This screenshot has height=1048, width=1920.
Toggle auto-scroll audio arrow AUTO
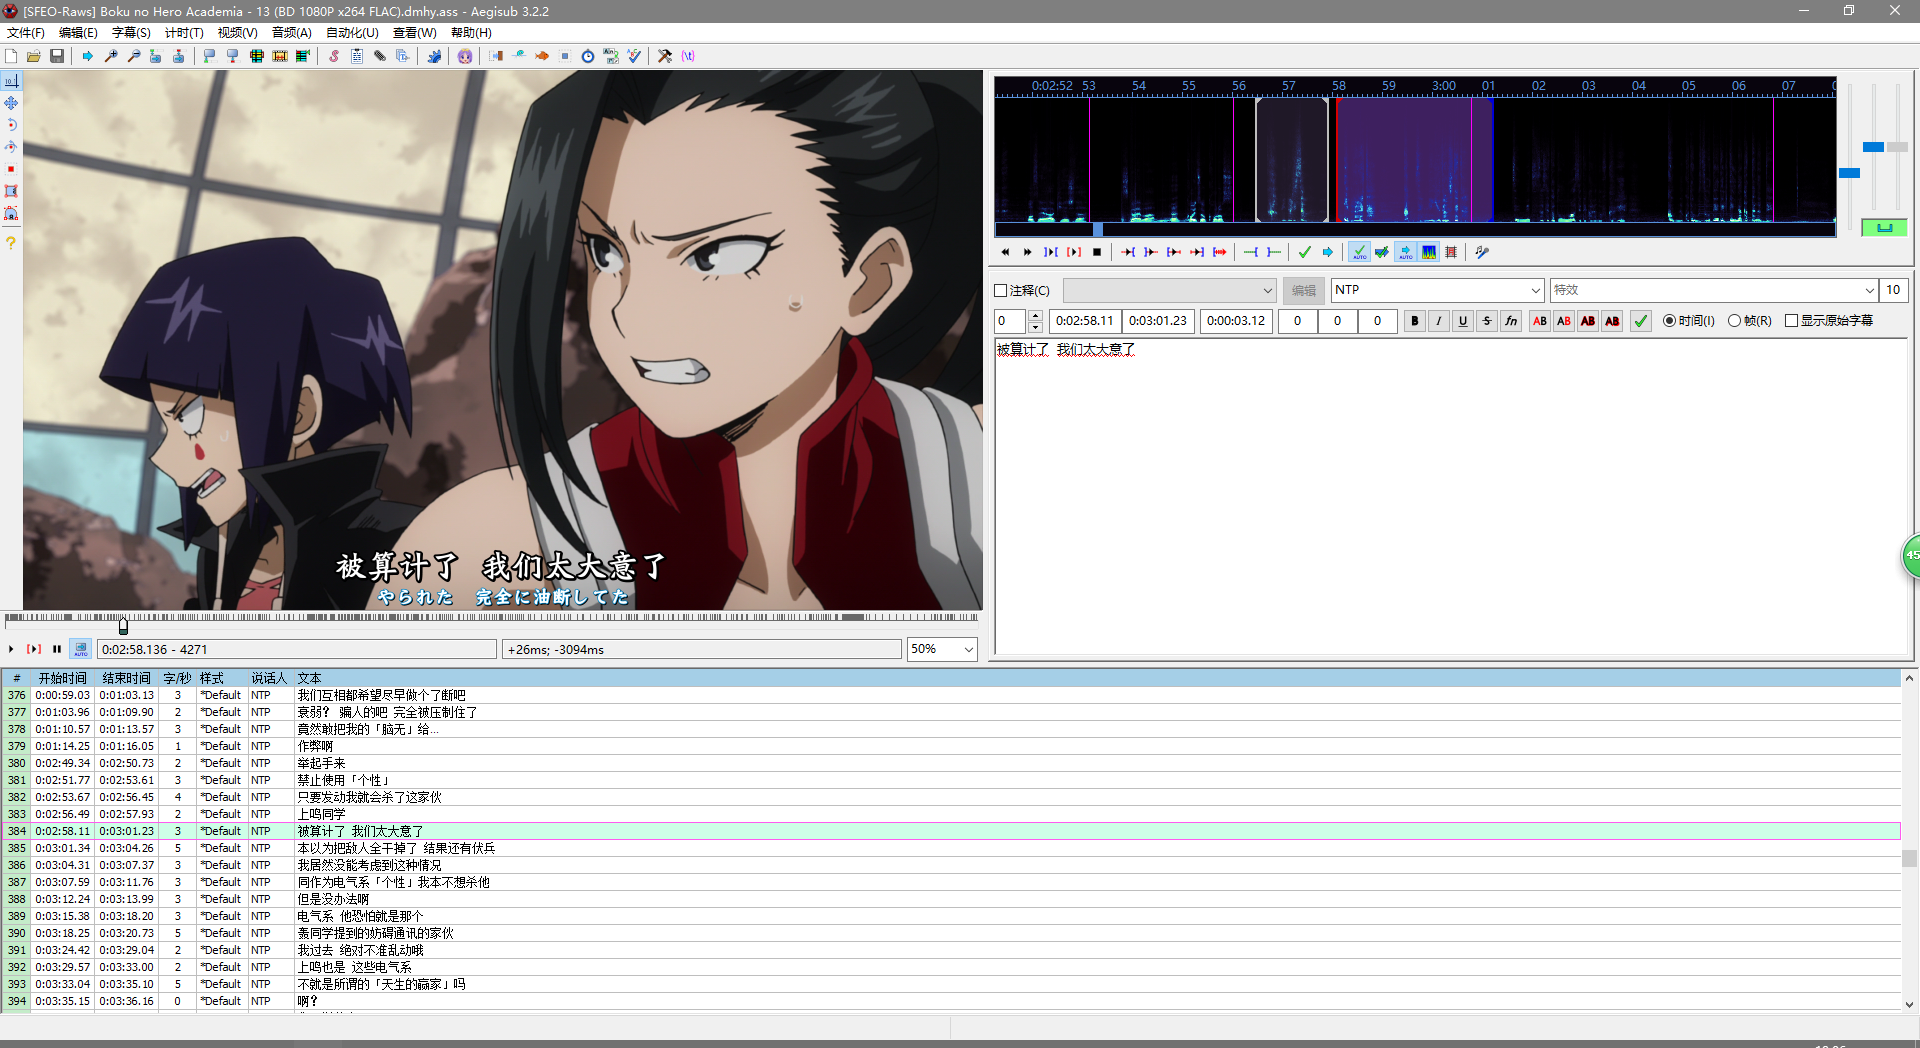click(x=1406, y=252)
